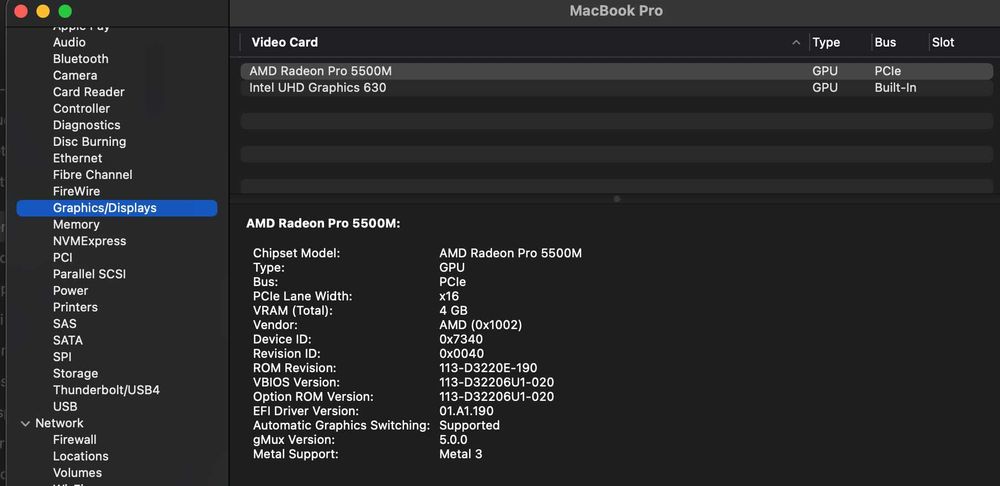Open Fibre Channel entry
The image size is (1000, 486).
[x=92, y=175]
